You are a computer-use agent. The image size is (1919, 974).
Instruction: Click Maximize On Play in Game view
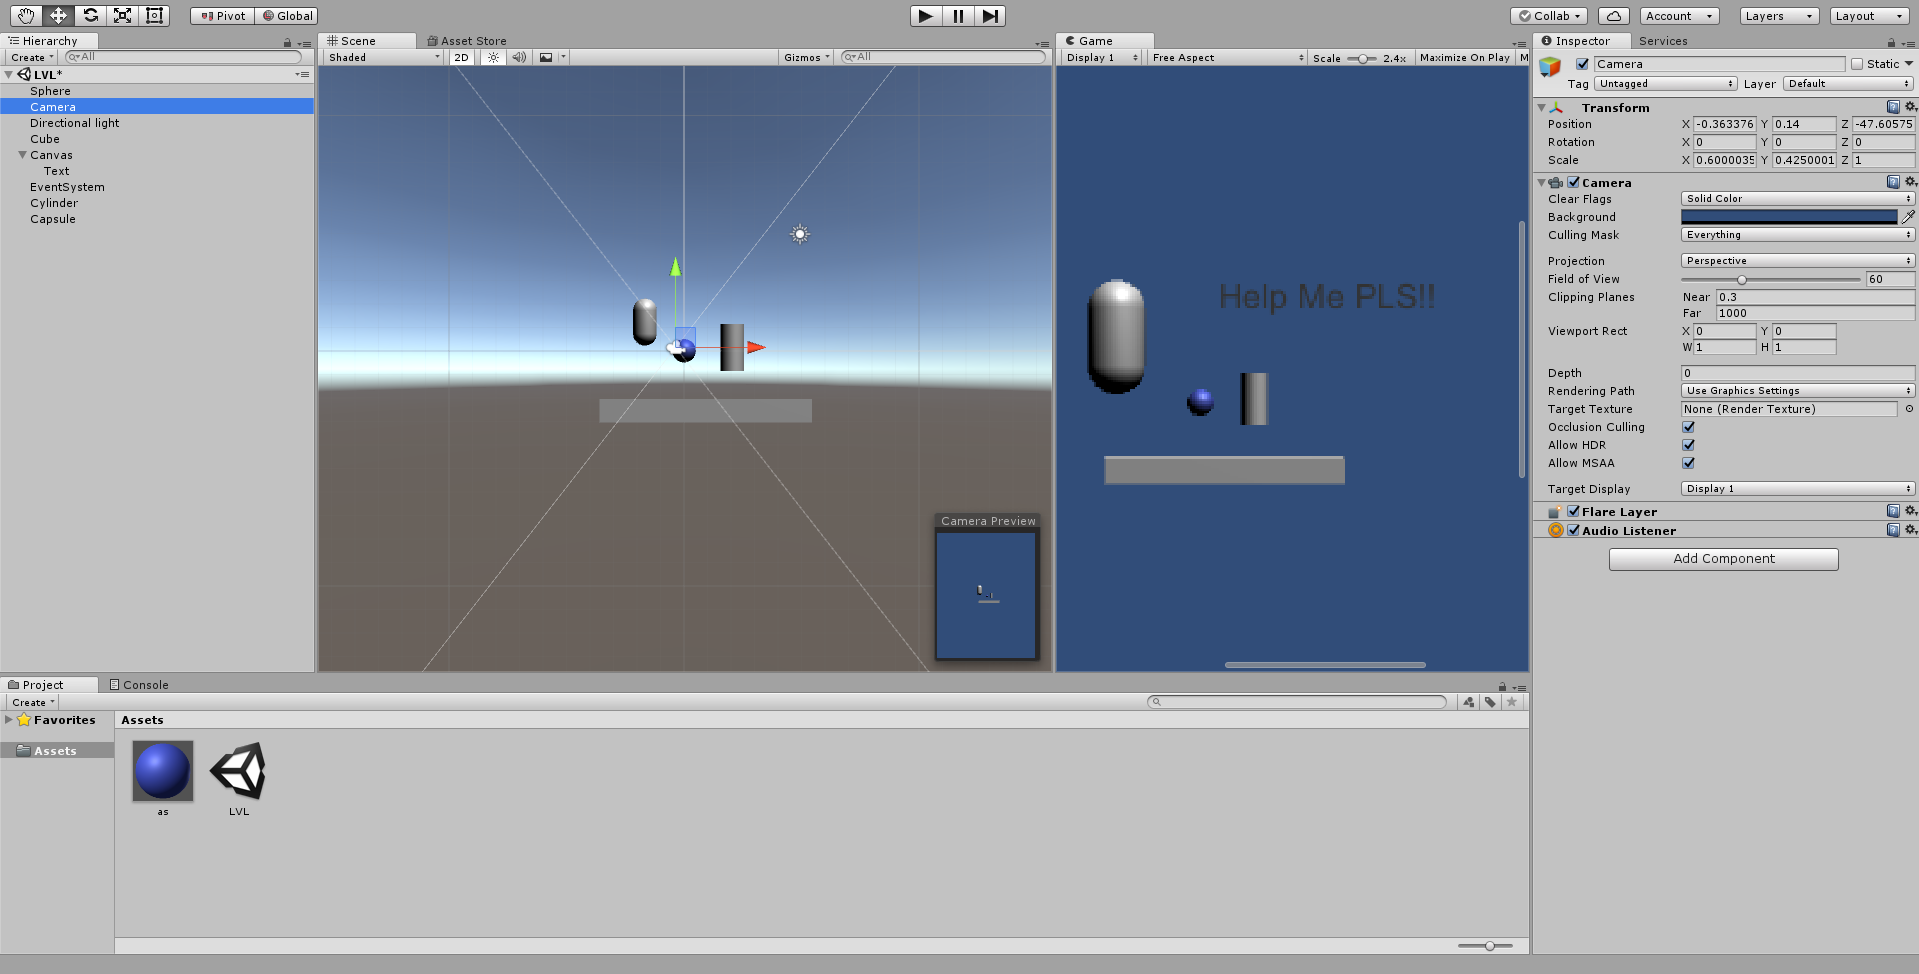click(1464, 57)
